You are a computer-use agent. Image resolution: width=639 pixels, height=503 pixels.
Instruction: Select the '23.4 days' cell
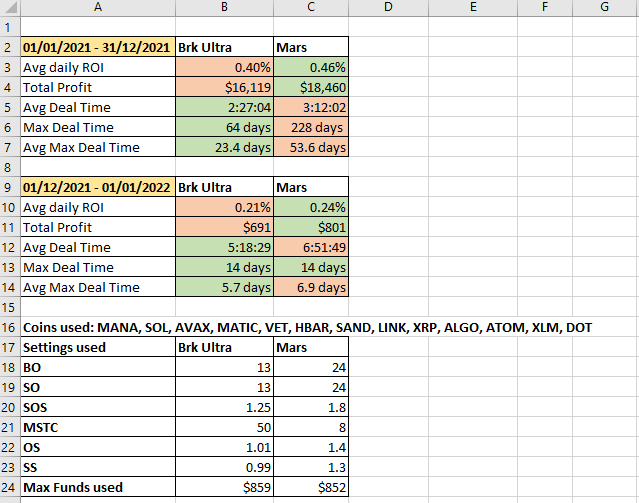(225, 147)
